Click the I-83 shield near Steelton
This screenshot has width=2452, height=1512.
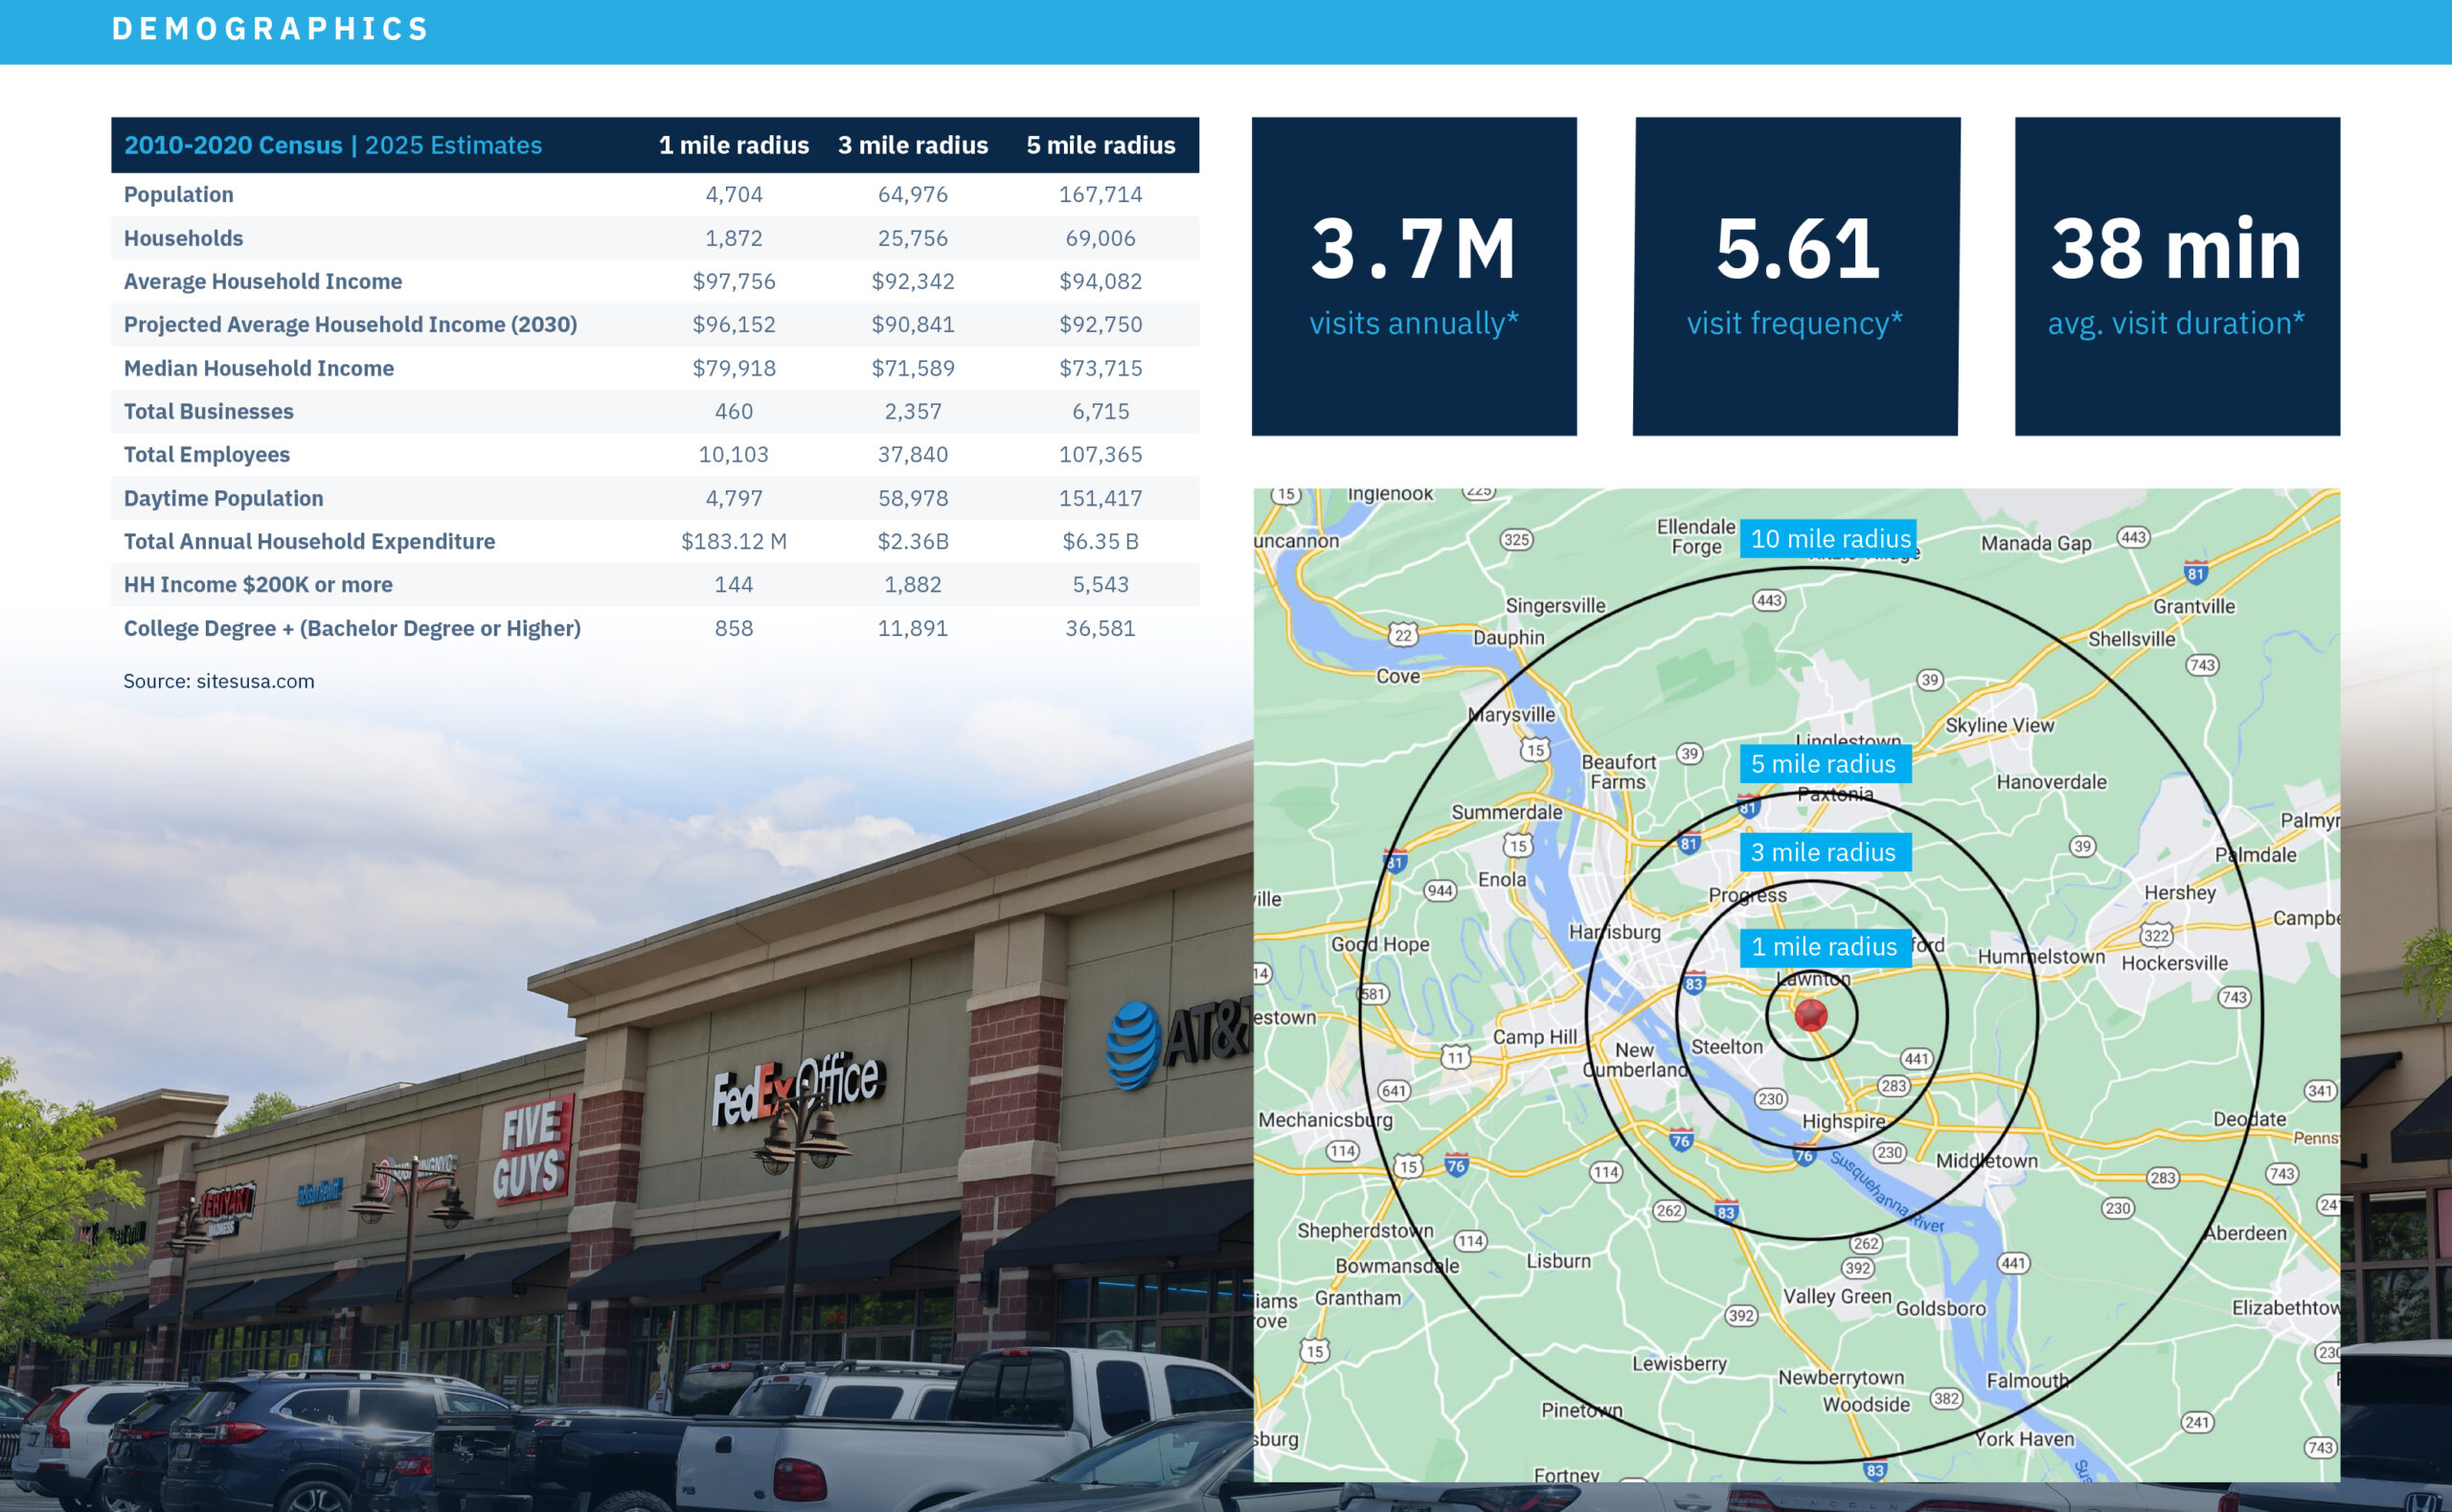1693,984
